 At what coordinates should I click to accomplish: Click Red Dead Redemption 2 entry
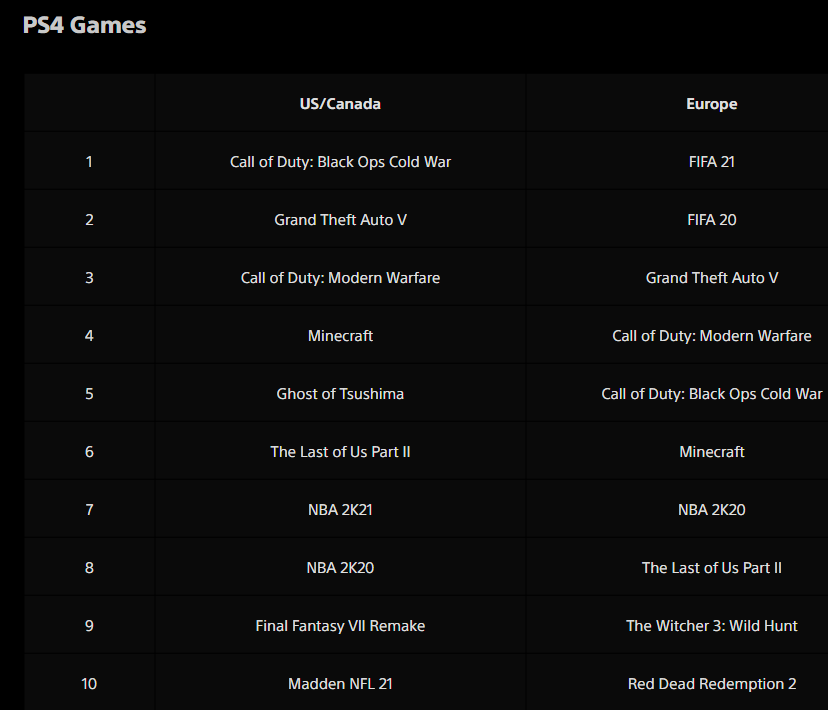point(711,684)
